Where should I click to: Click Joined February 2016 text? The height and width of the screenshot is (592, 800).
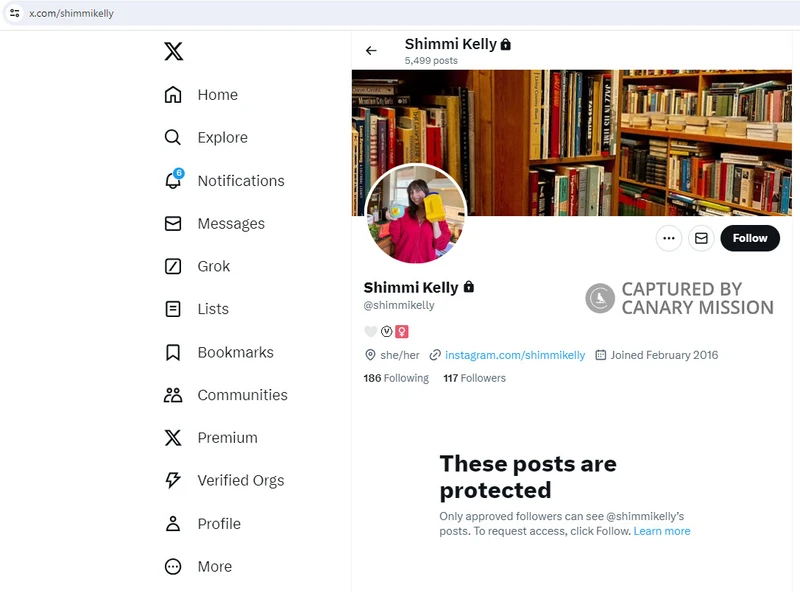(x=664, y=355)
